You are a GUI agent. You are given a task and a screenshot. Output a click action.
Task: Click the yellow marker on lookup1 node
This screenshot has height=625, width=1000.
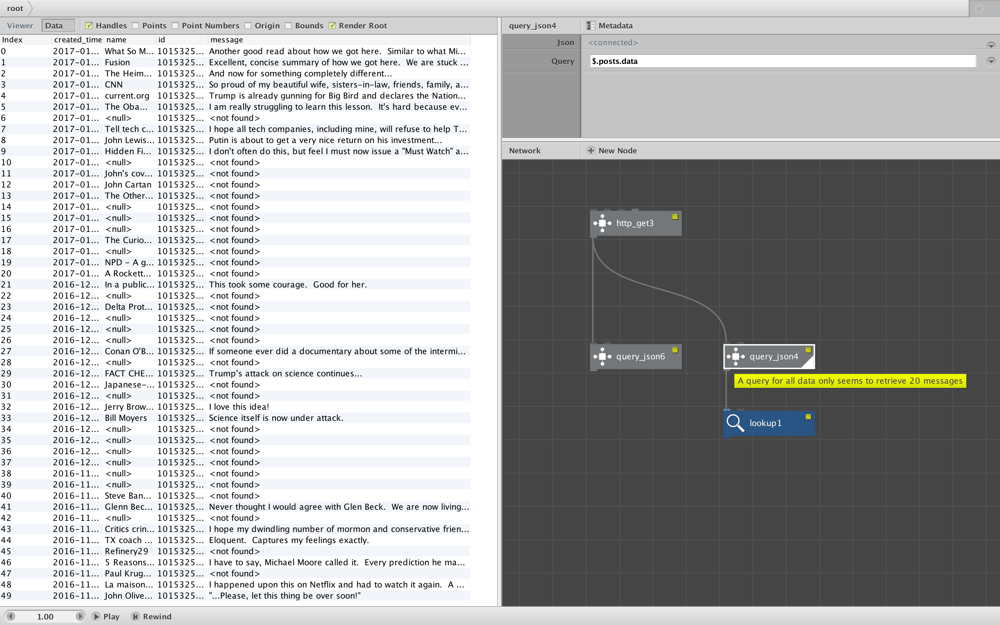(x=808, y=416)
